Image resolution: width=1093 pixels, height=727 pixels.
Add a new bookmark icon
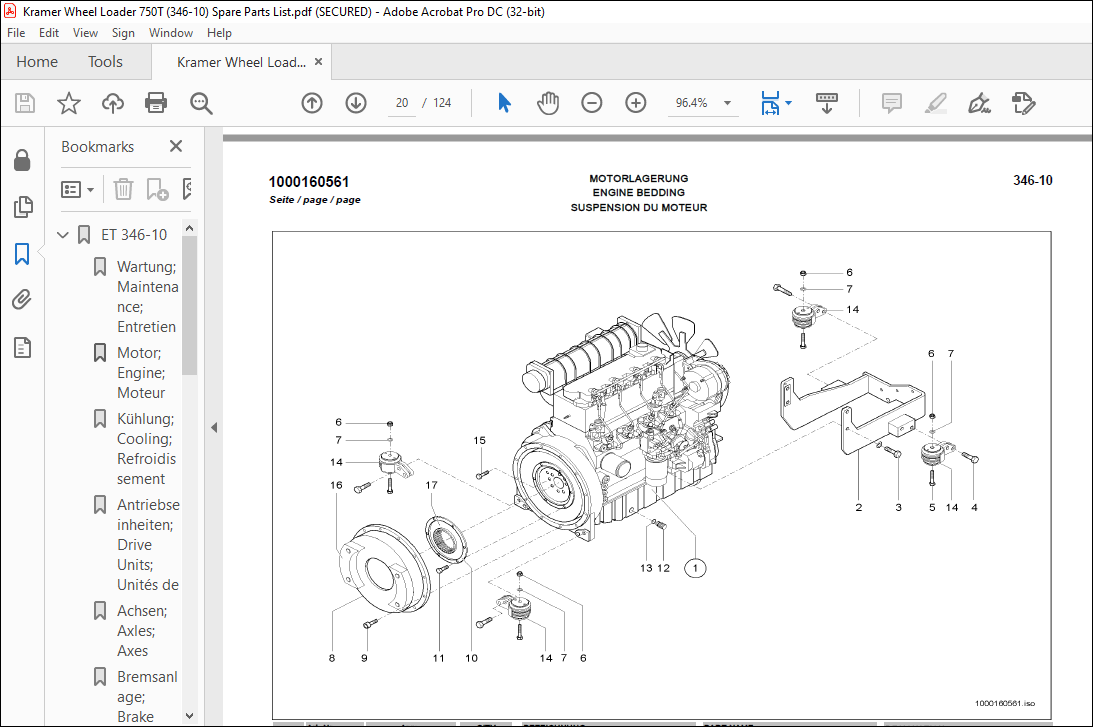[157, 189]
